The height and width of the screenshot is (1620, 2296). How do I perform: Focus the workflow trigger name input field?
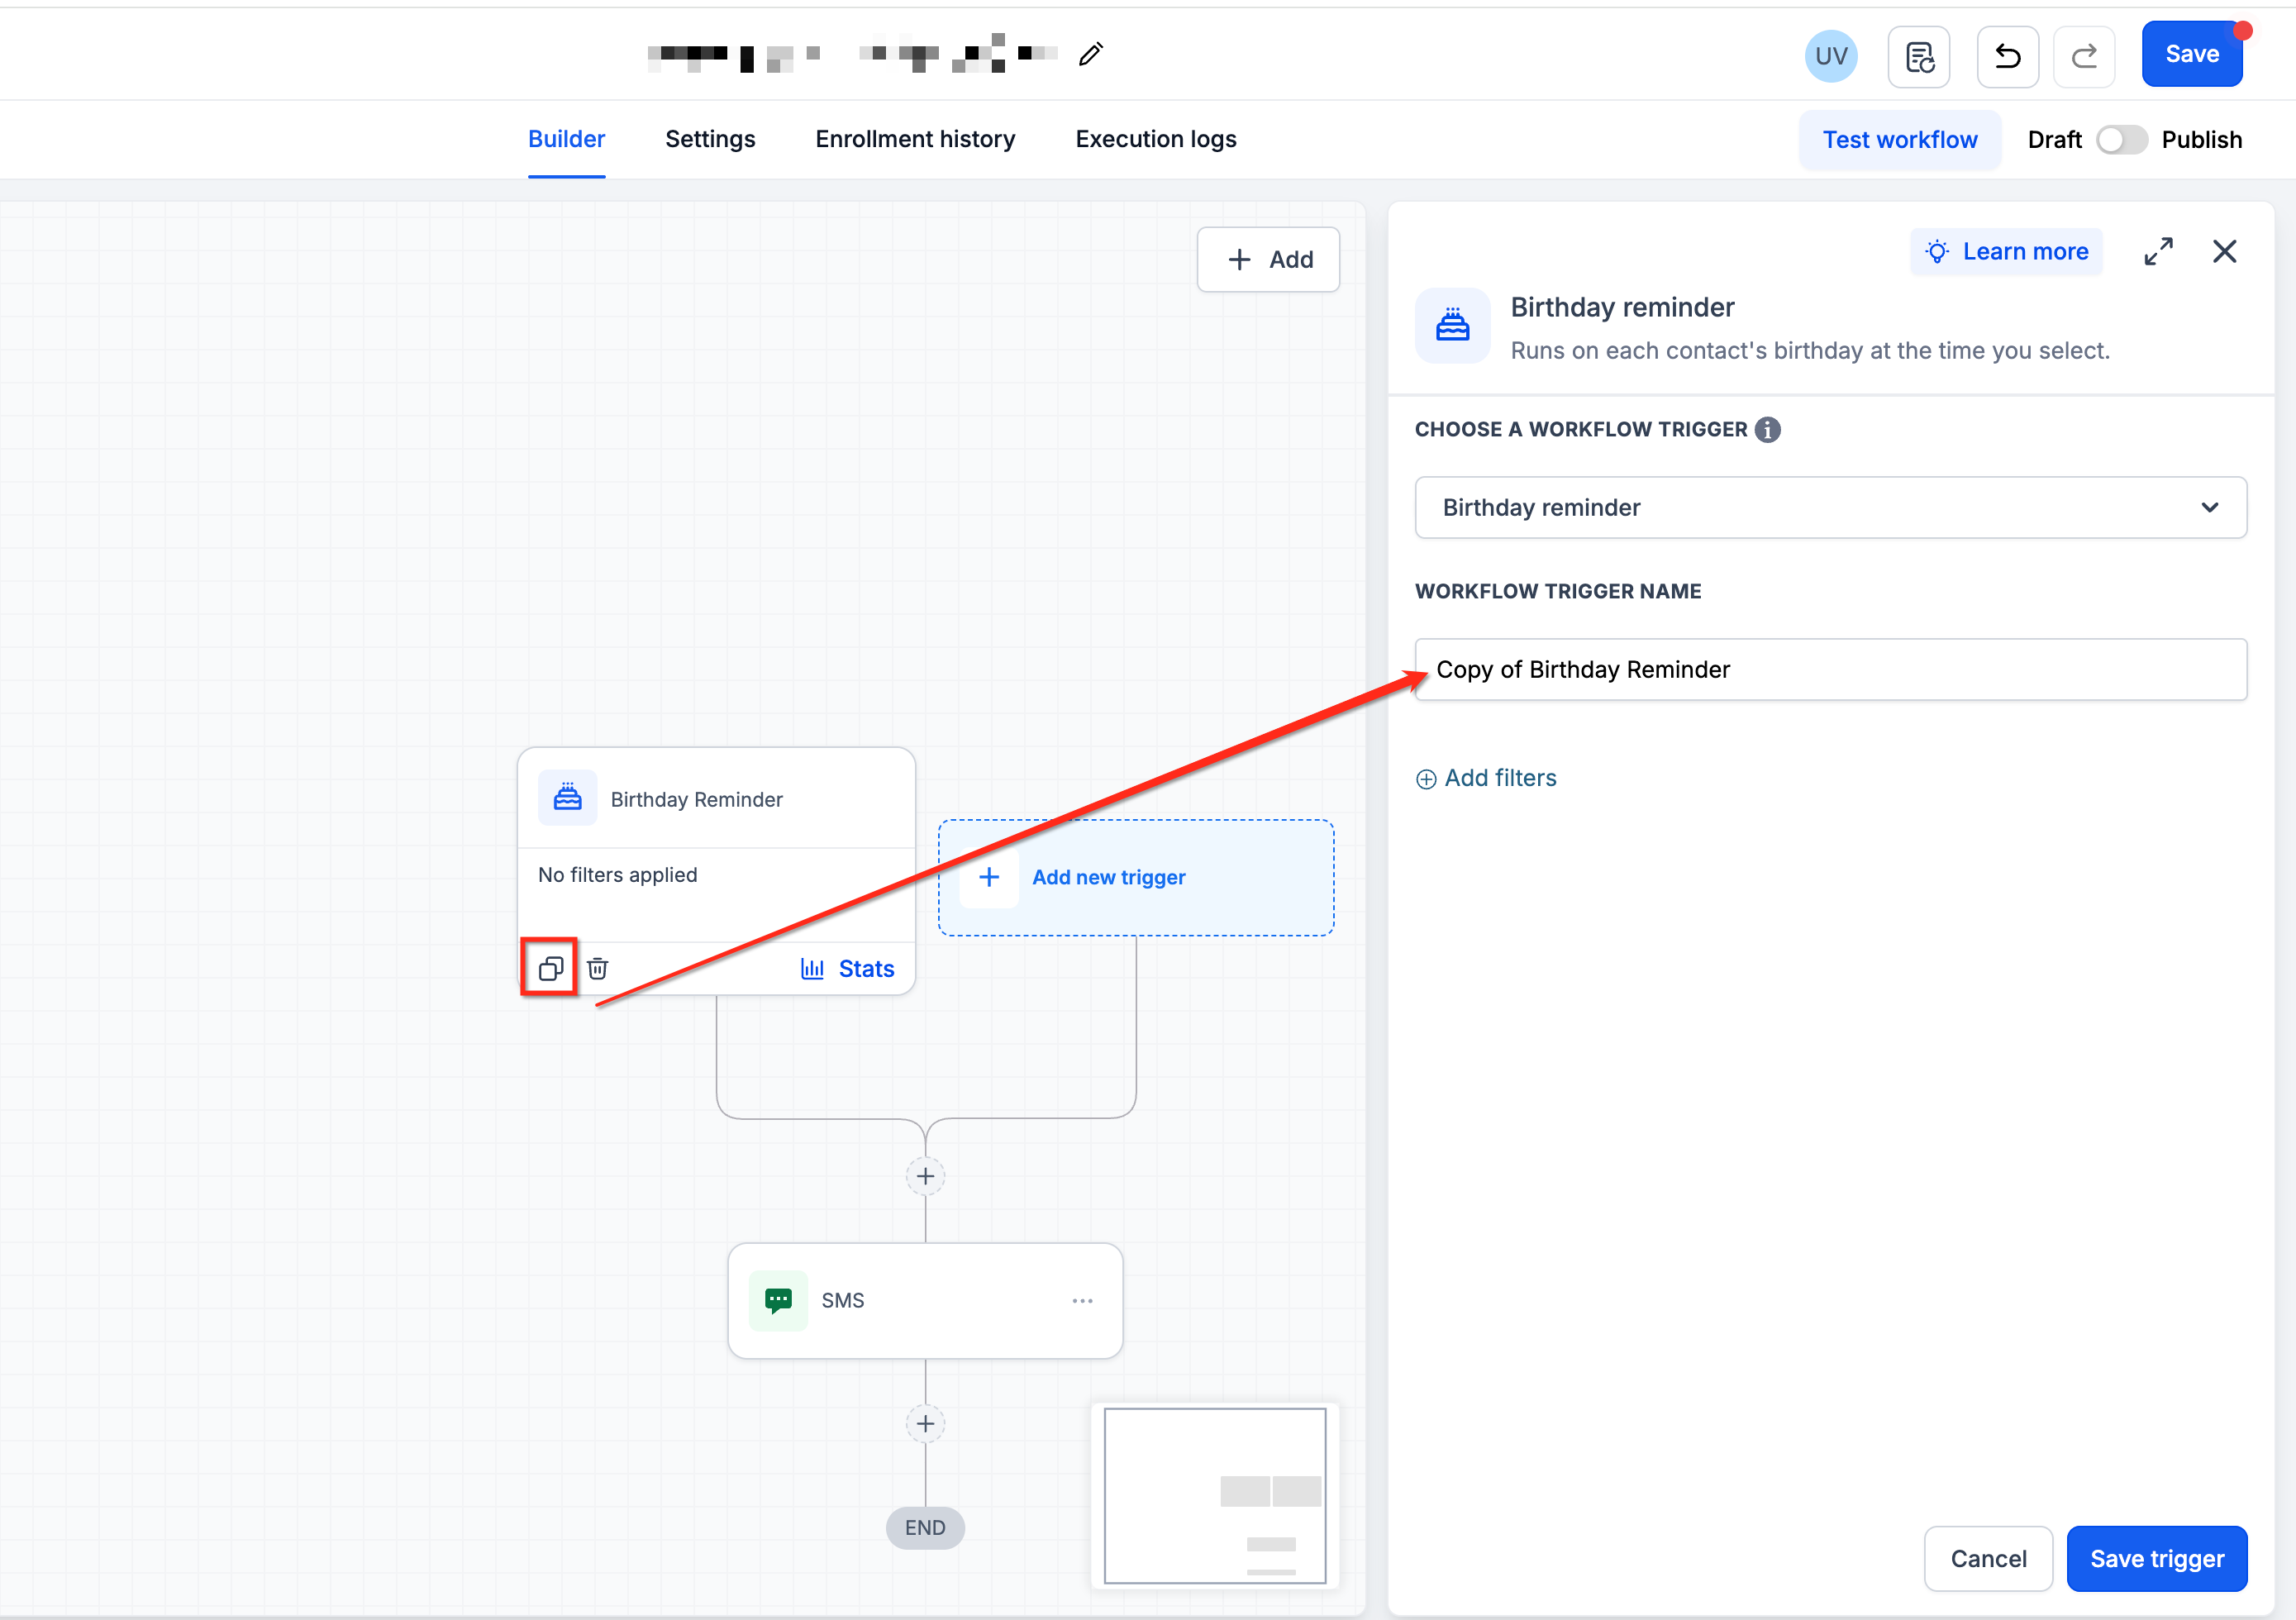click(1830, 669)
